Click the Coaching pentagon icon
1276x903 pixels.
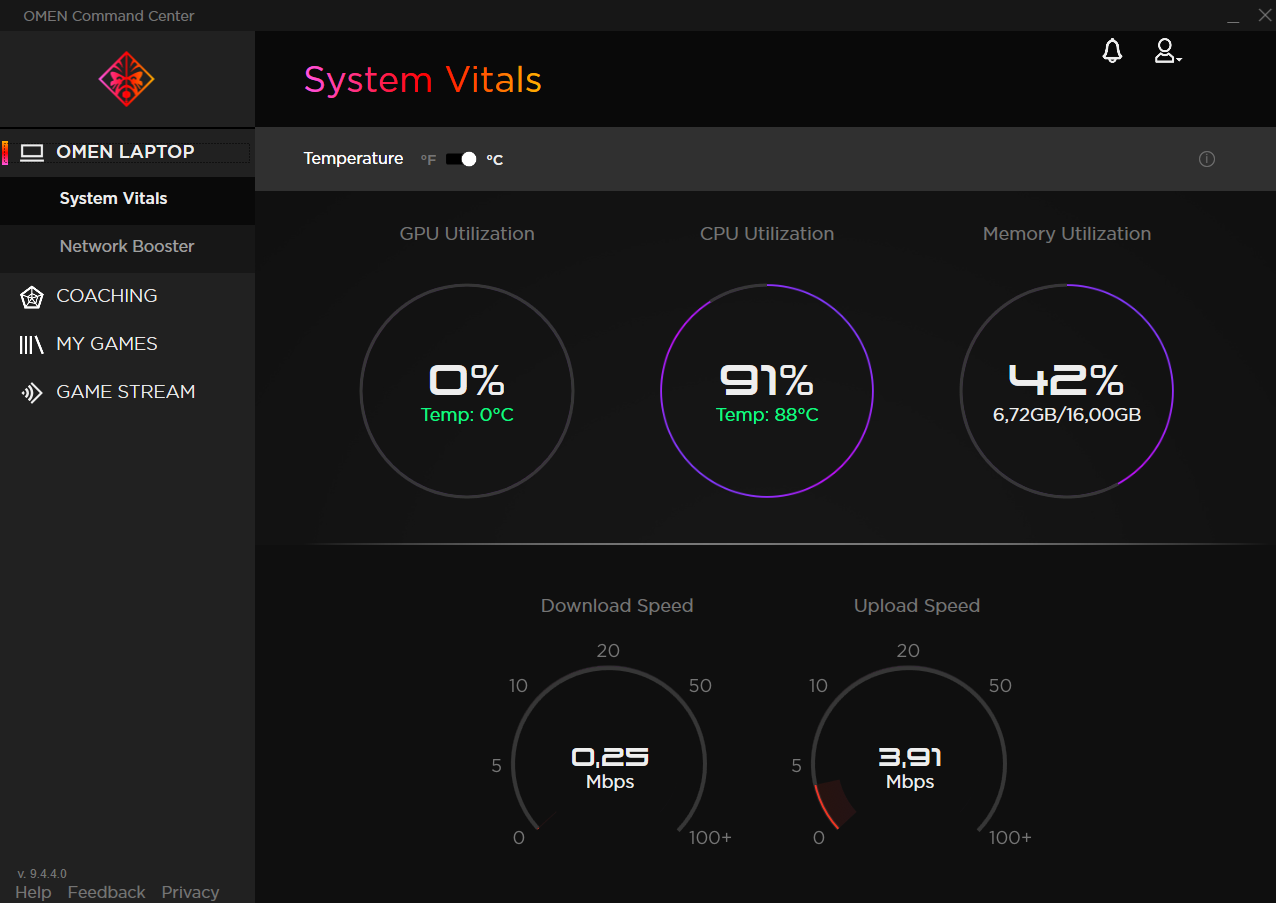point(33,296)
